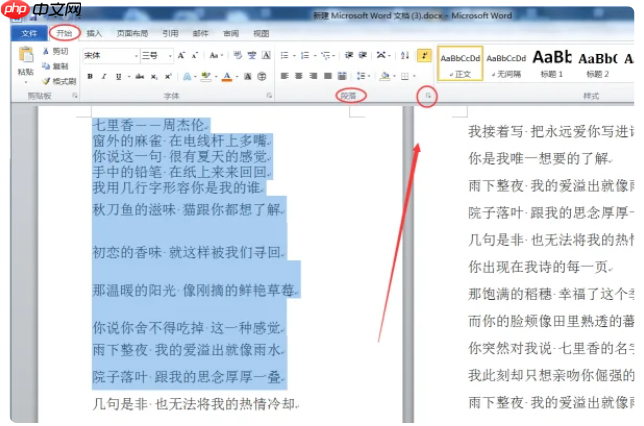Open the Clipboard (剪贴板) pane launcher
Image resolution: width=644 pixels, height=426 pixels.
pos(75,96)
